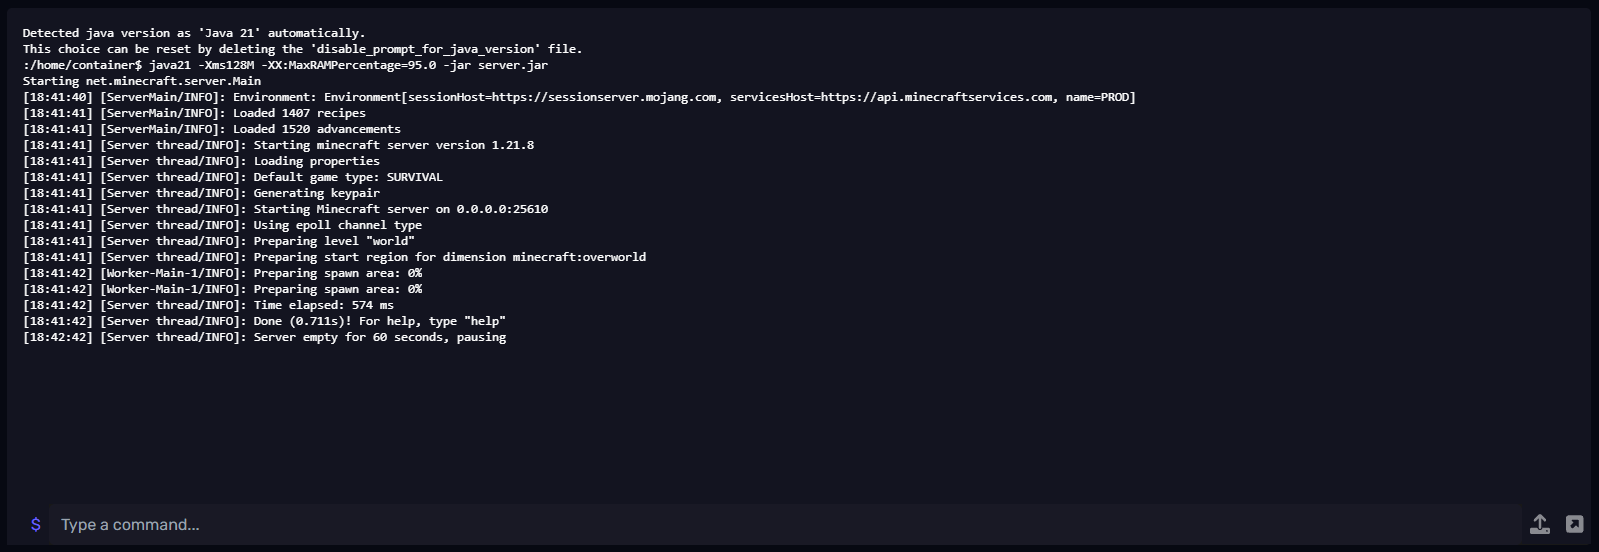Click the "Preparing level "world"" log line
1599x552 pixels.
(333, 241)
